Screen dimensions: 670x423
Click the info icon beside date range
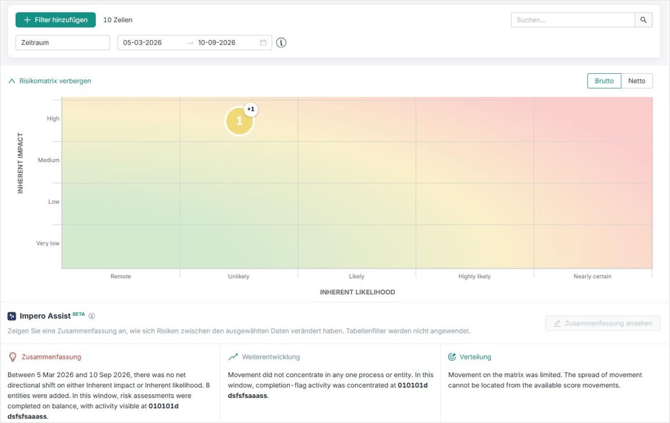(281, 43)
